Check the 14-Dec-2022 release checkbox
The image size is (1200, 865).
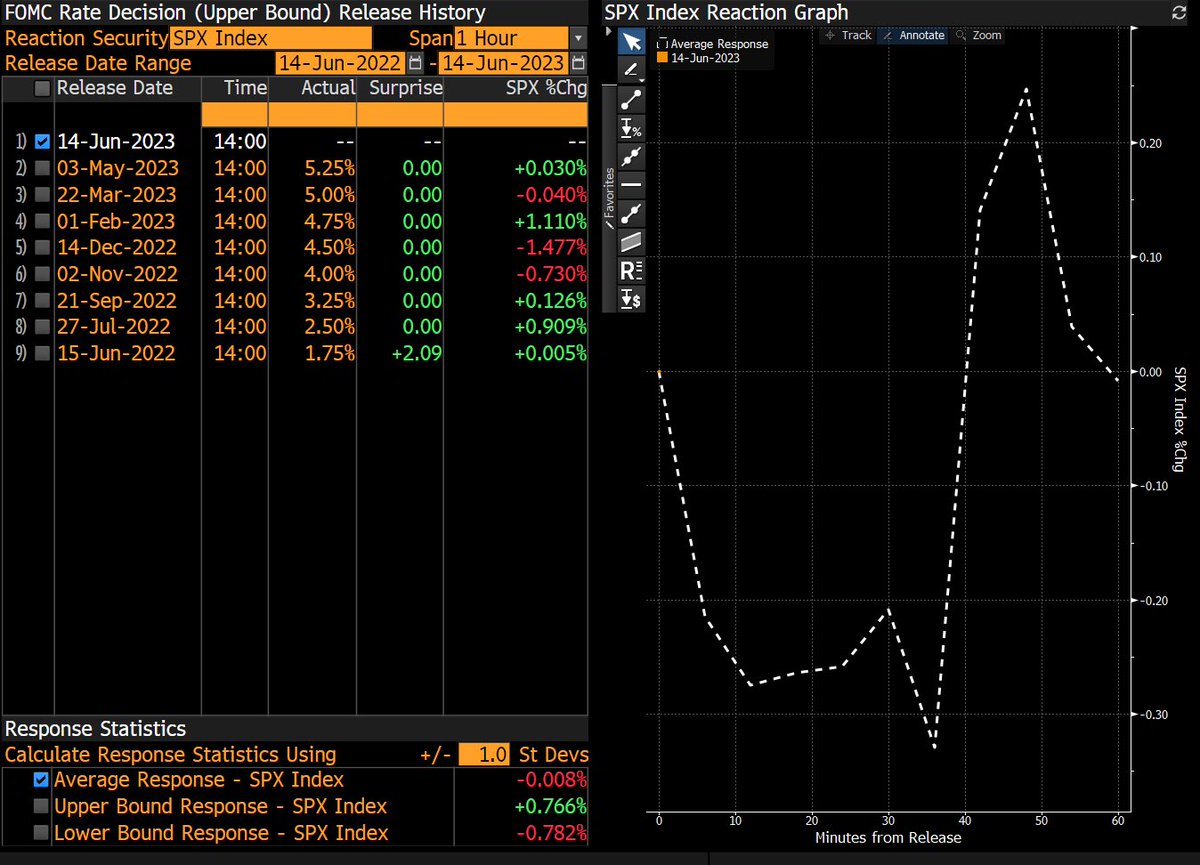click(42, 247)
